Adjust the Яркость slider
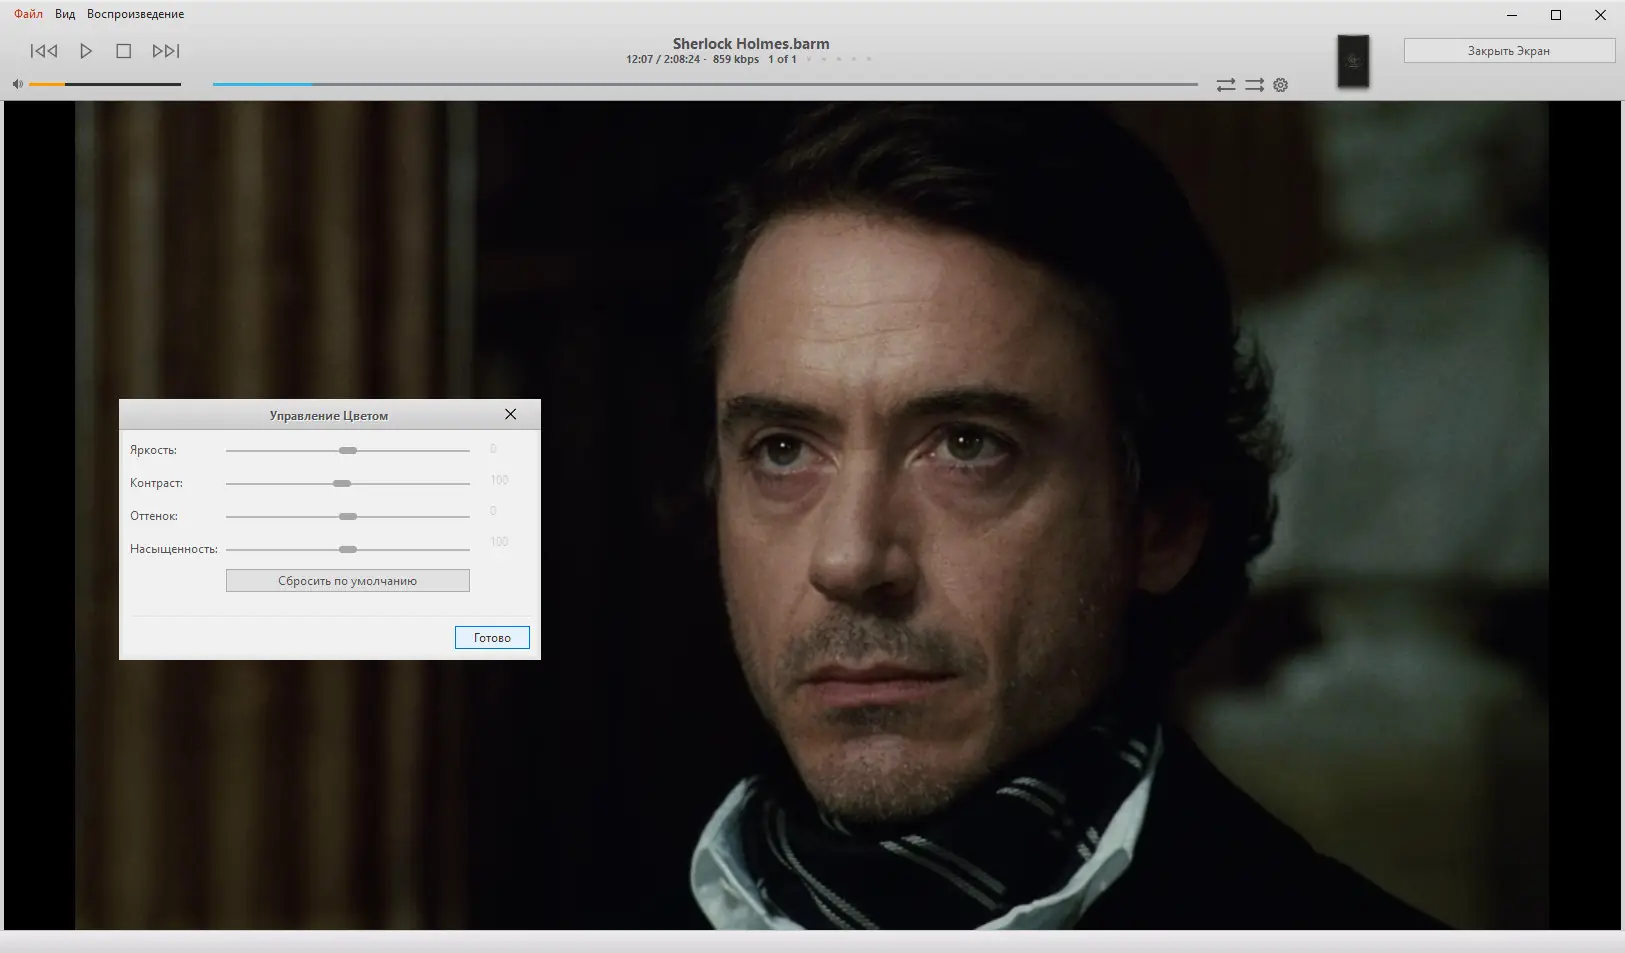Viewport: 1625px width, 953px height. tap(348, 451)
